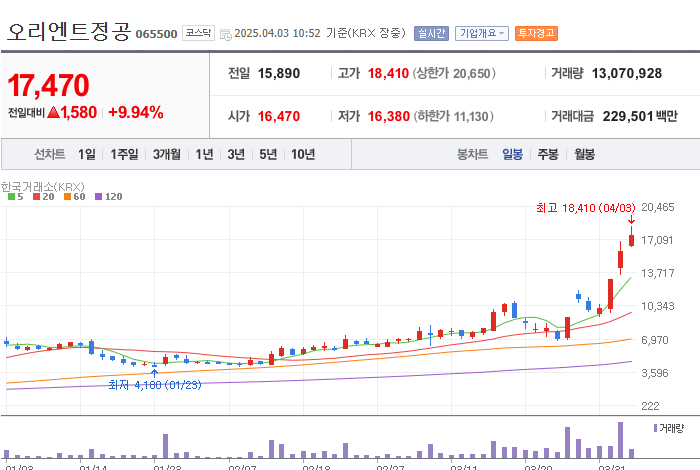The image size is (700, 470).
Task: Click the opening price value 16,470
Action: (279, 116)
